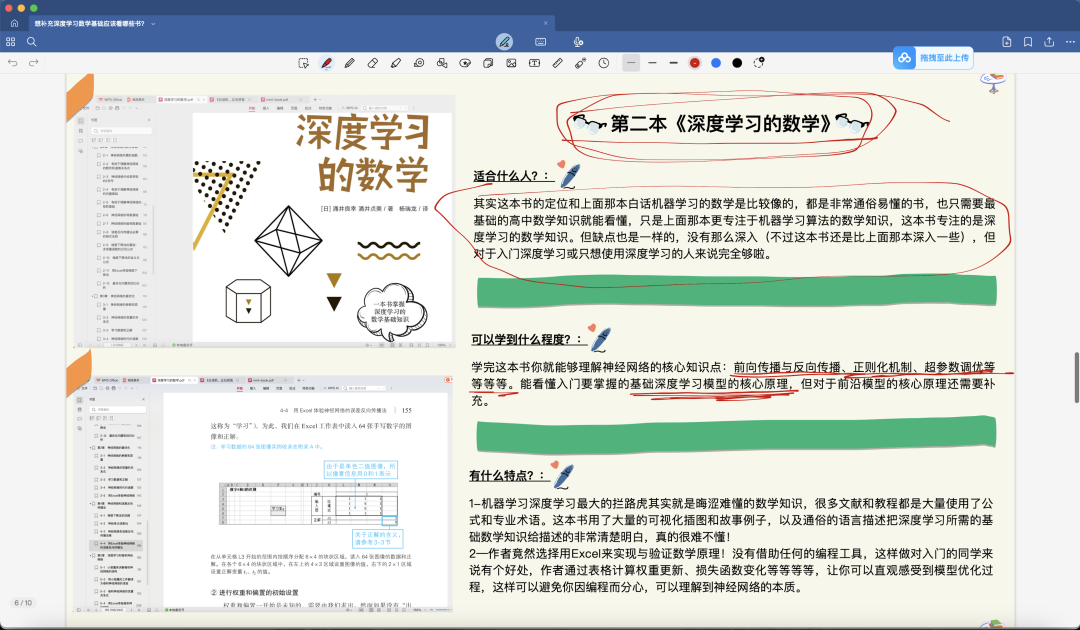
Task: Click the page indicator 6 / 10
Action: coord(23,602)
